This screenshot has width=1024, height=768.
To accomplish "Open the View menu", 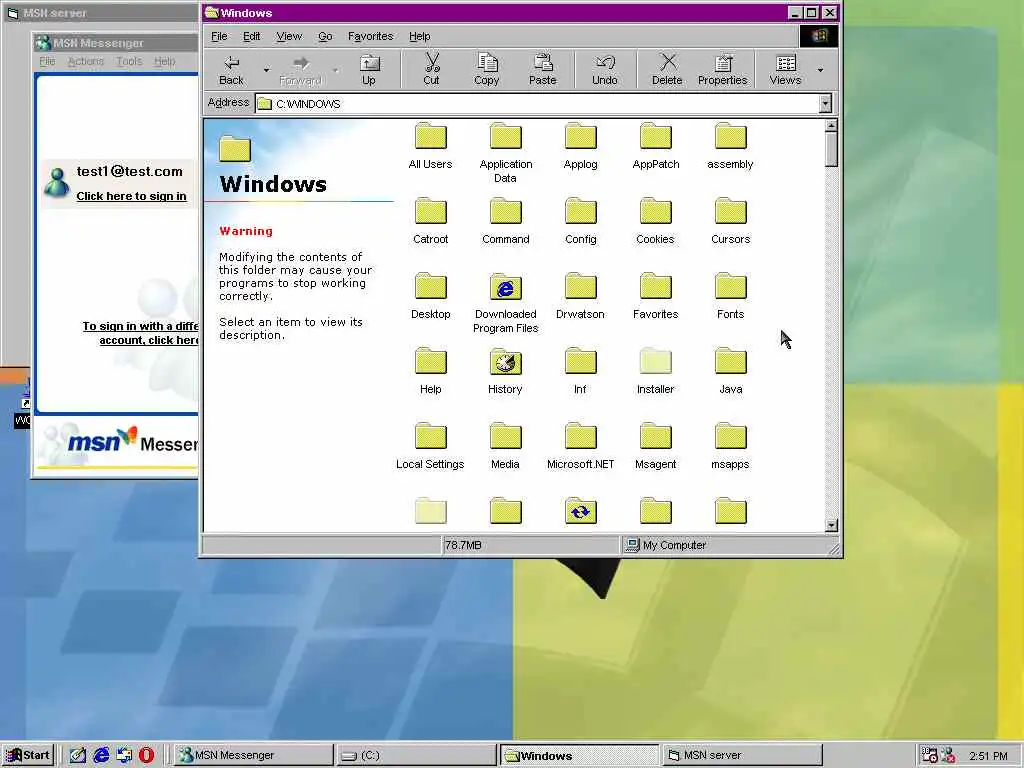I will pyautogui.click(x=289, y=37).
